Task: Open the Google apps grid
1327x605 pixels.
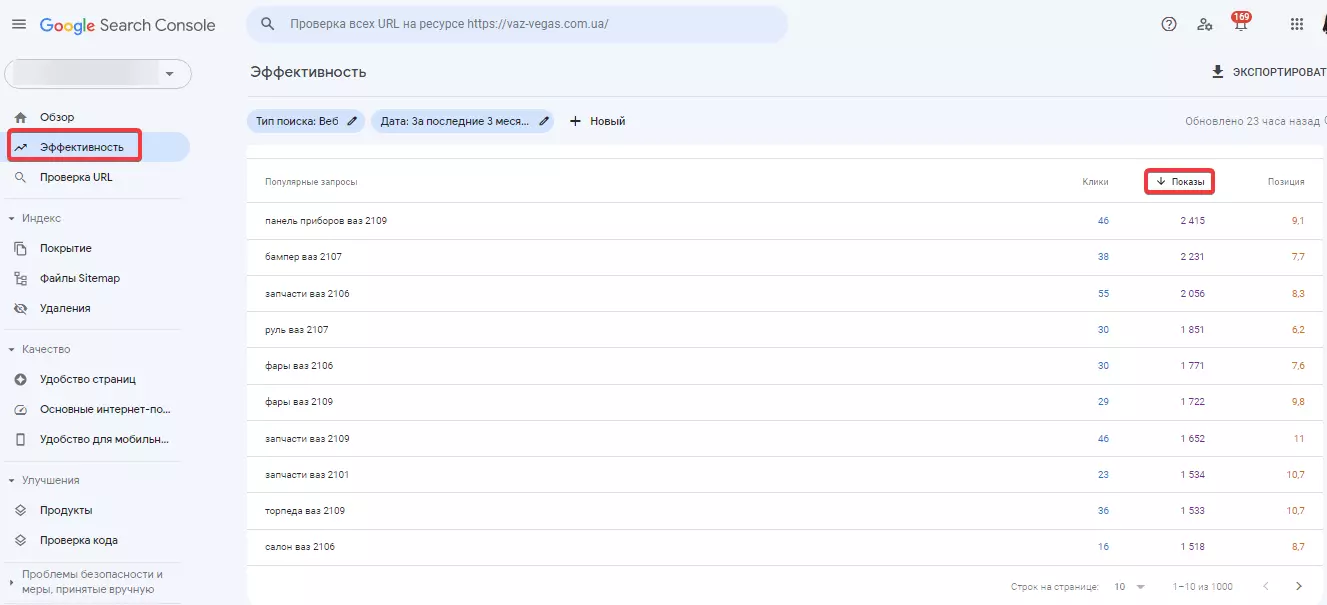Action: pos(1297,25)
